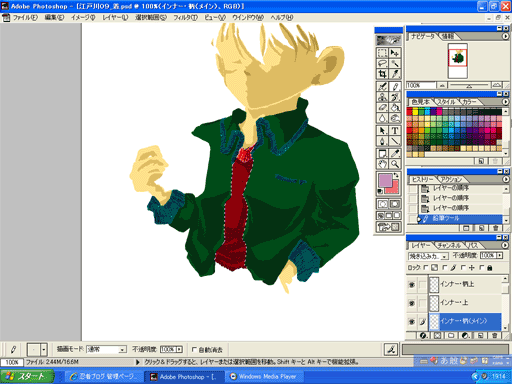Image resolution: width=512 pixels, height=384 pixels.
Task: Select the Path Selection arrow tool
Action: pos(382,130)
